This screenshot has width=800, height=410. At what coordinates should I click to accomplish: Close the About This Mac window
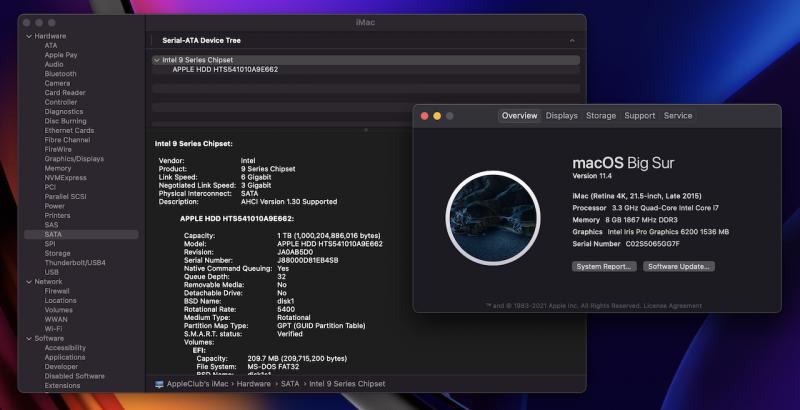(x=424, y=116)
